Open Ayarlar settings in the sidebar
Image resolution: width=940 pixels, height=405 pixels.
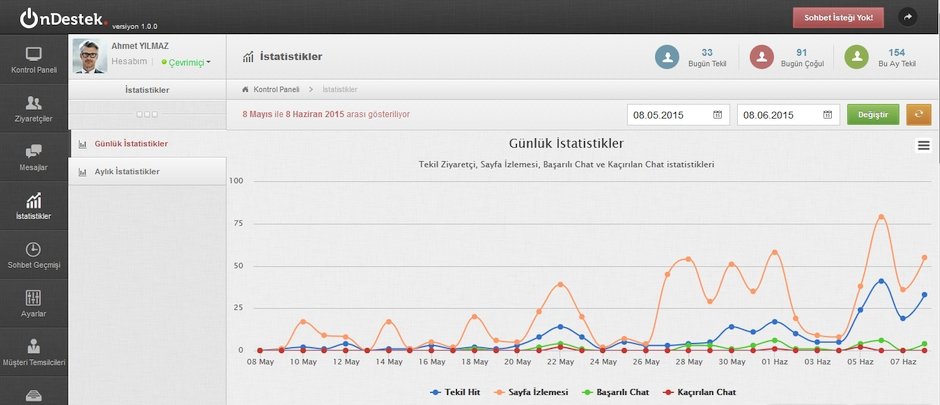coord(33,304)
